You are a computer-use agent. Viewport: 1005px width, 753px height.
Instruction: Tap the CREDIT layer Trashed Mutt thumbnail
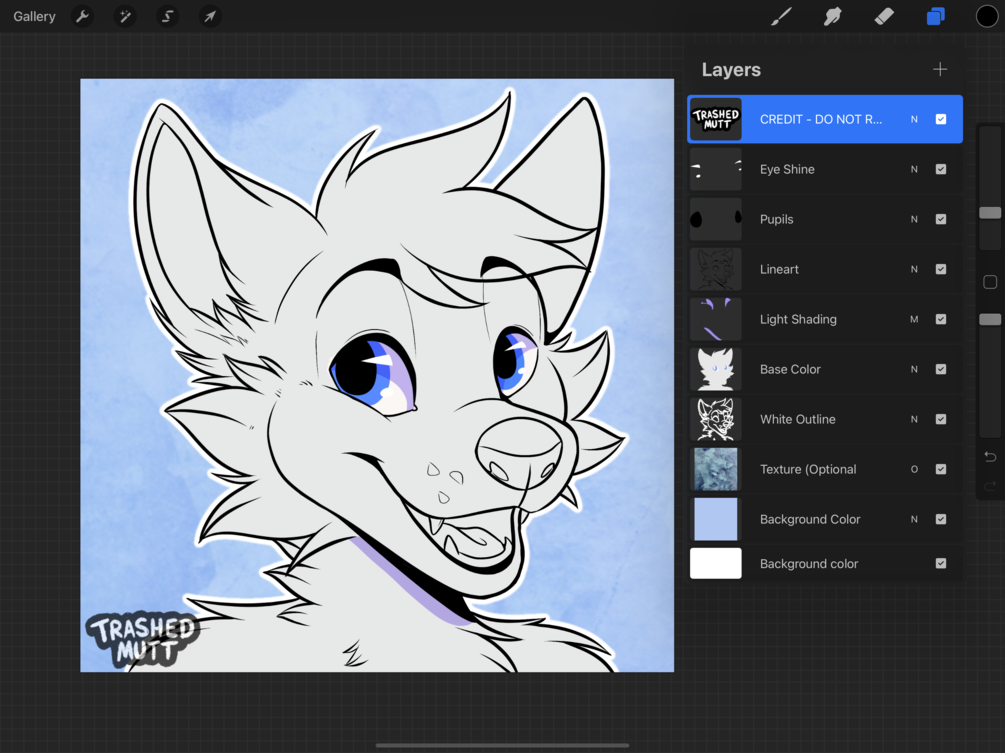click(715, 119)
